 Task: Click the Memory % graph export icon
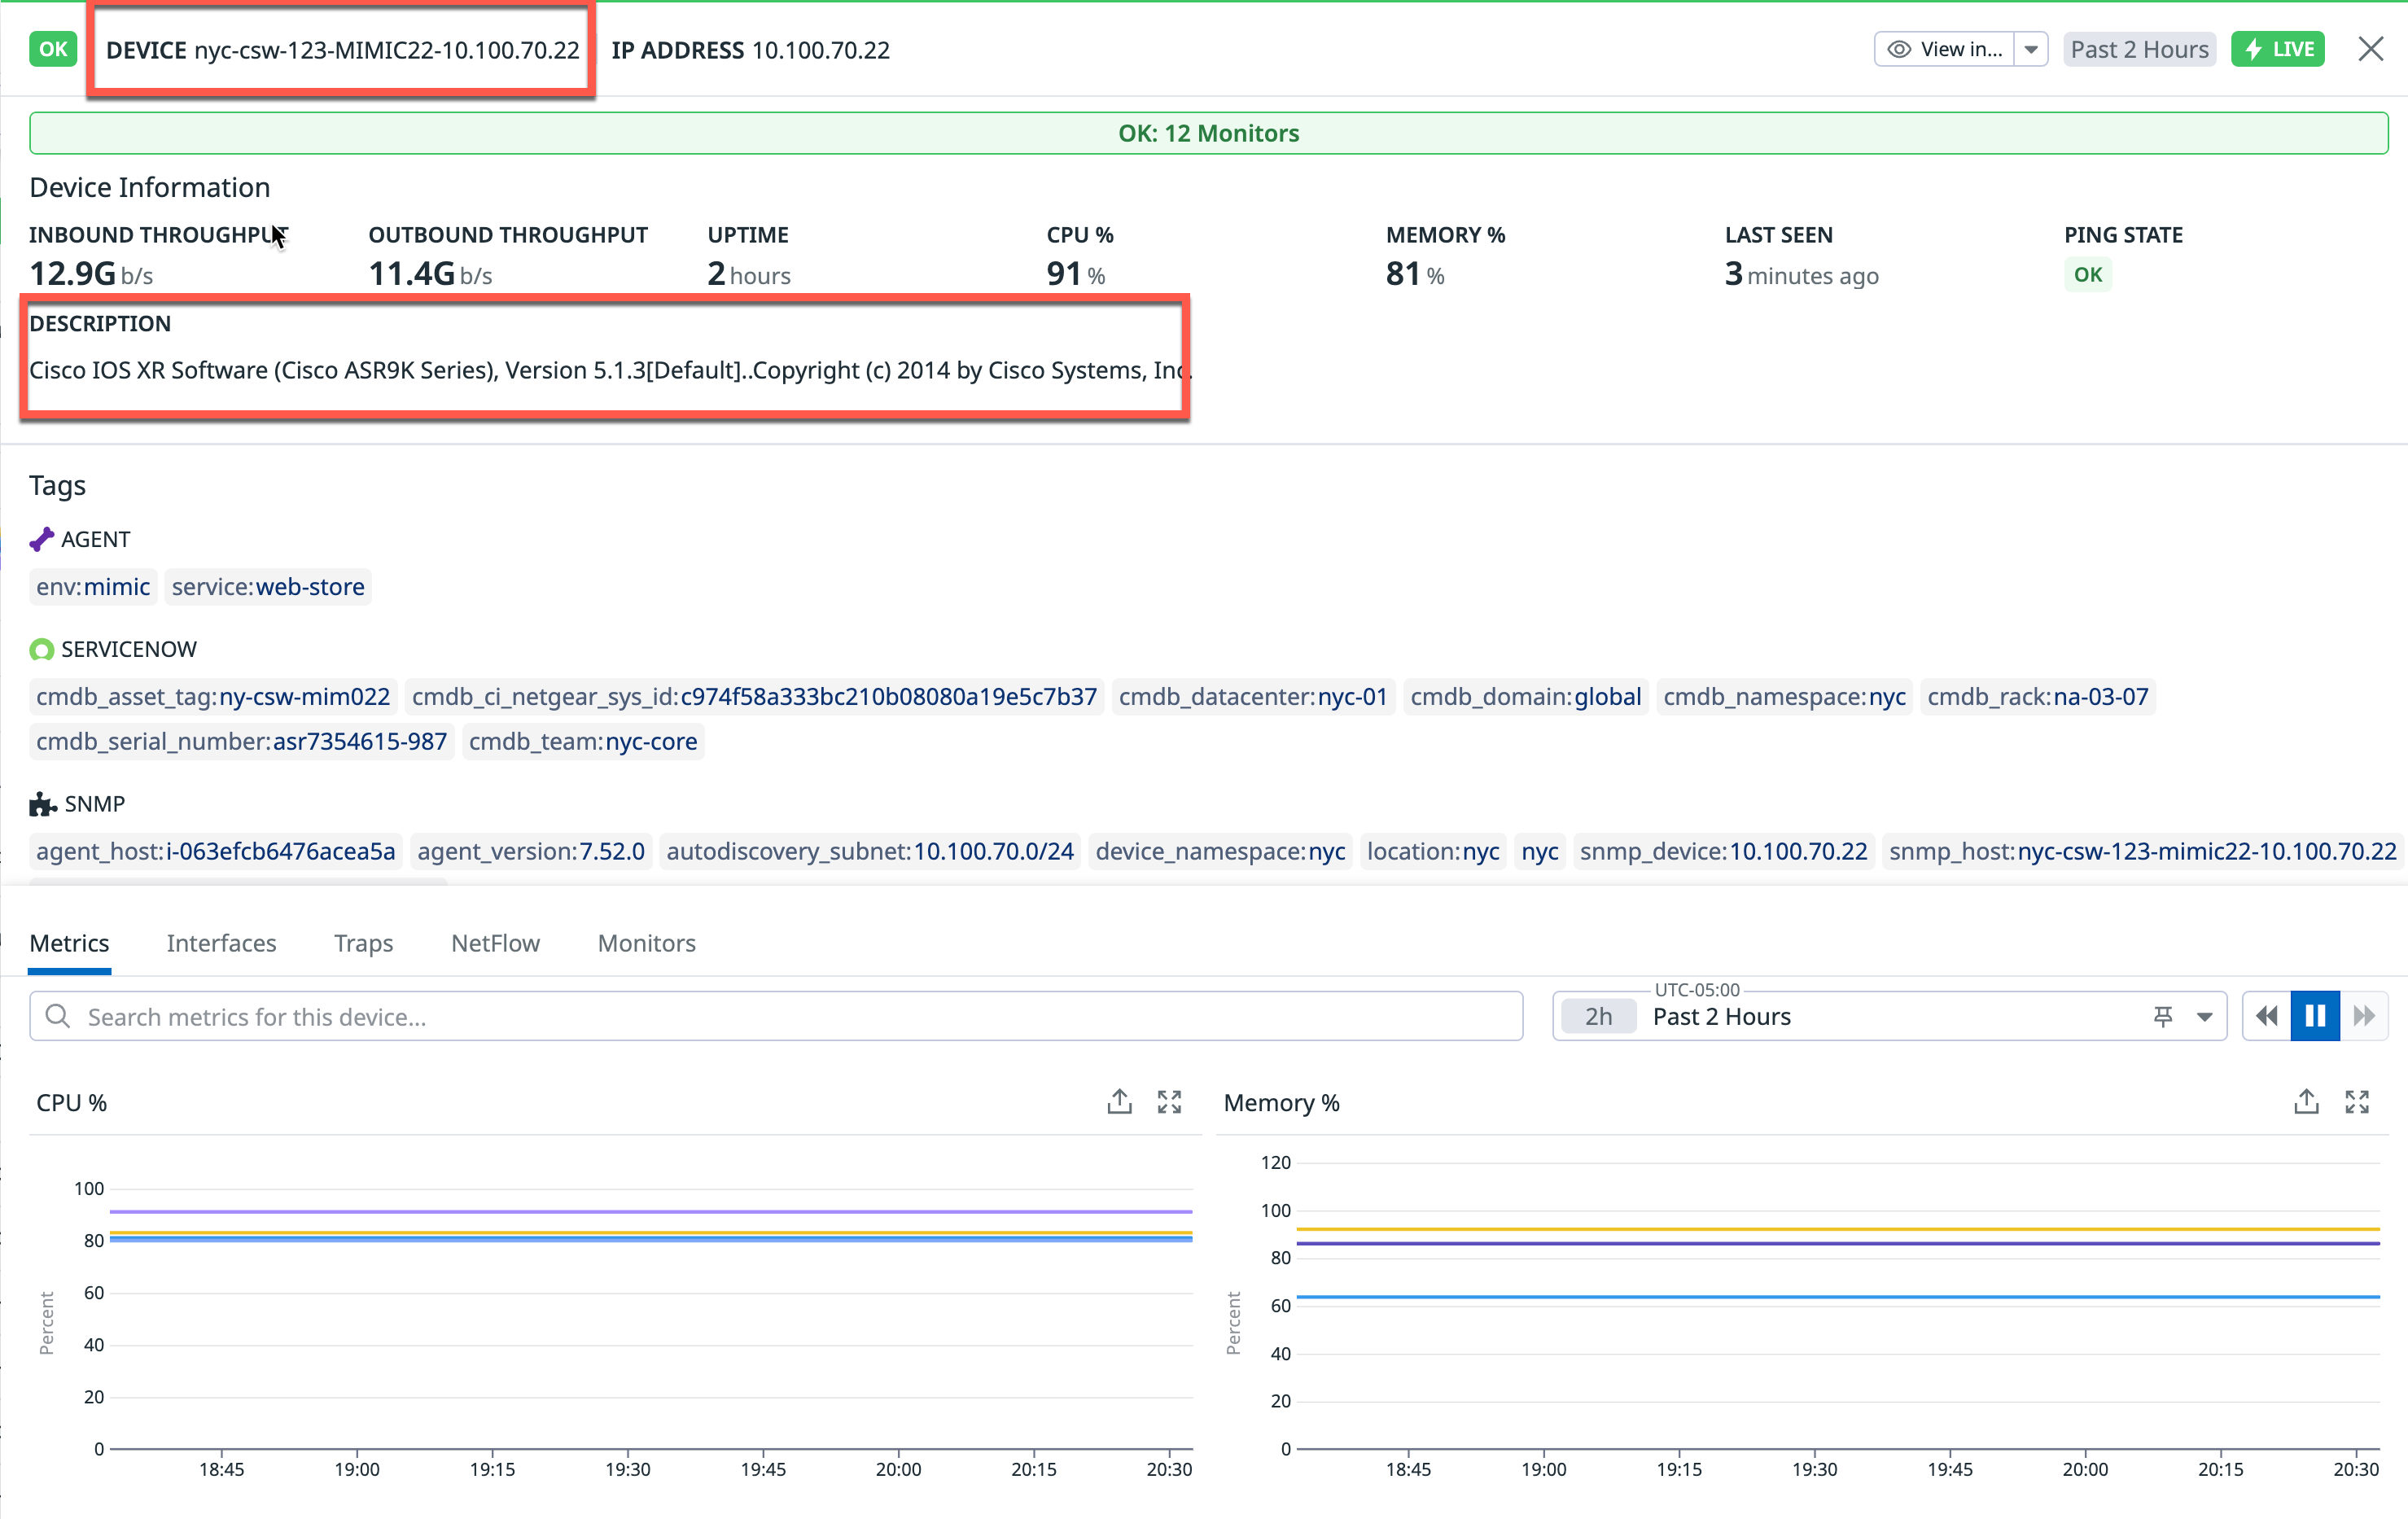coord(2306,1102)
